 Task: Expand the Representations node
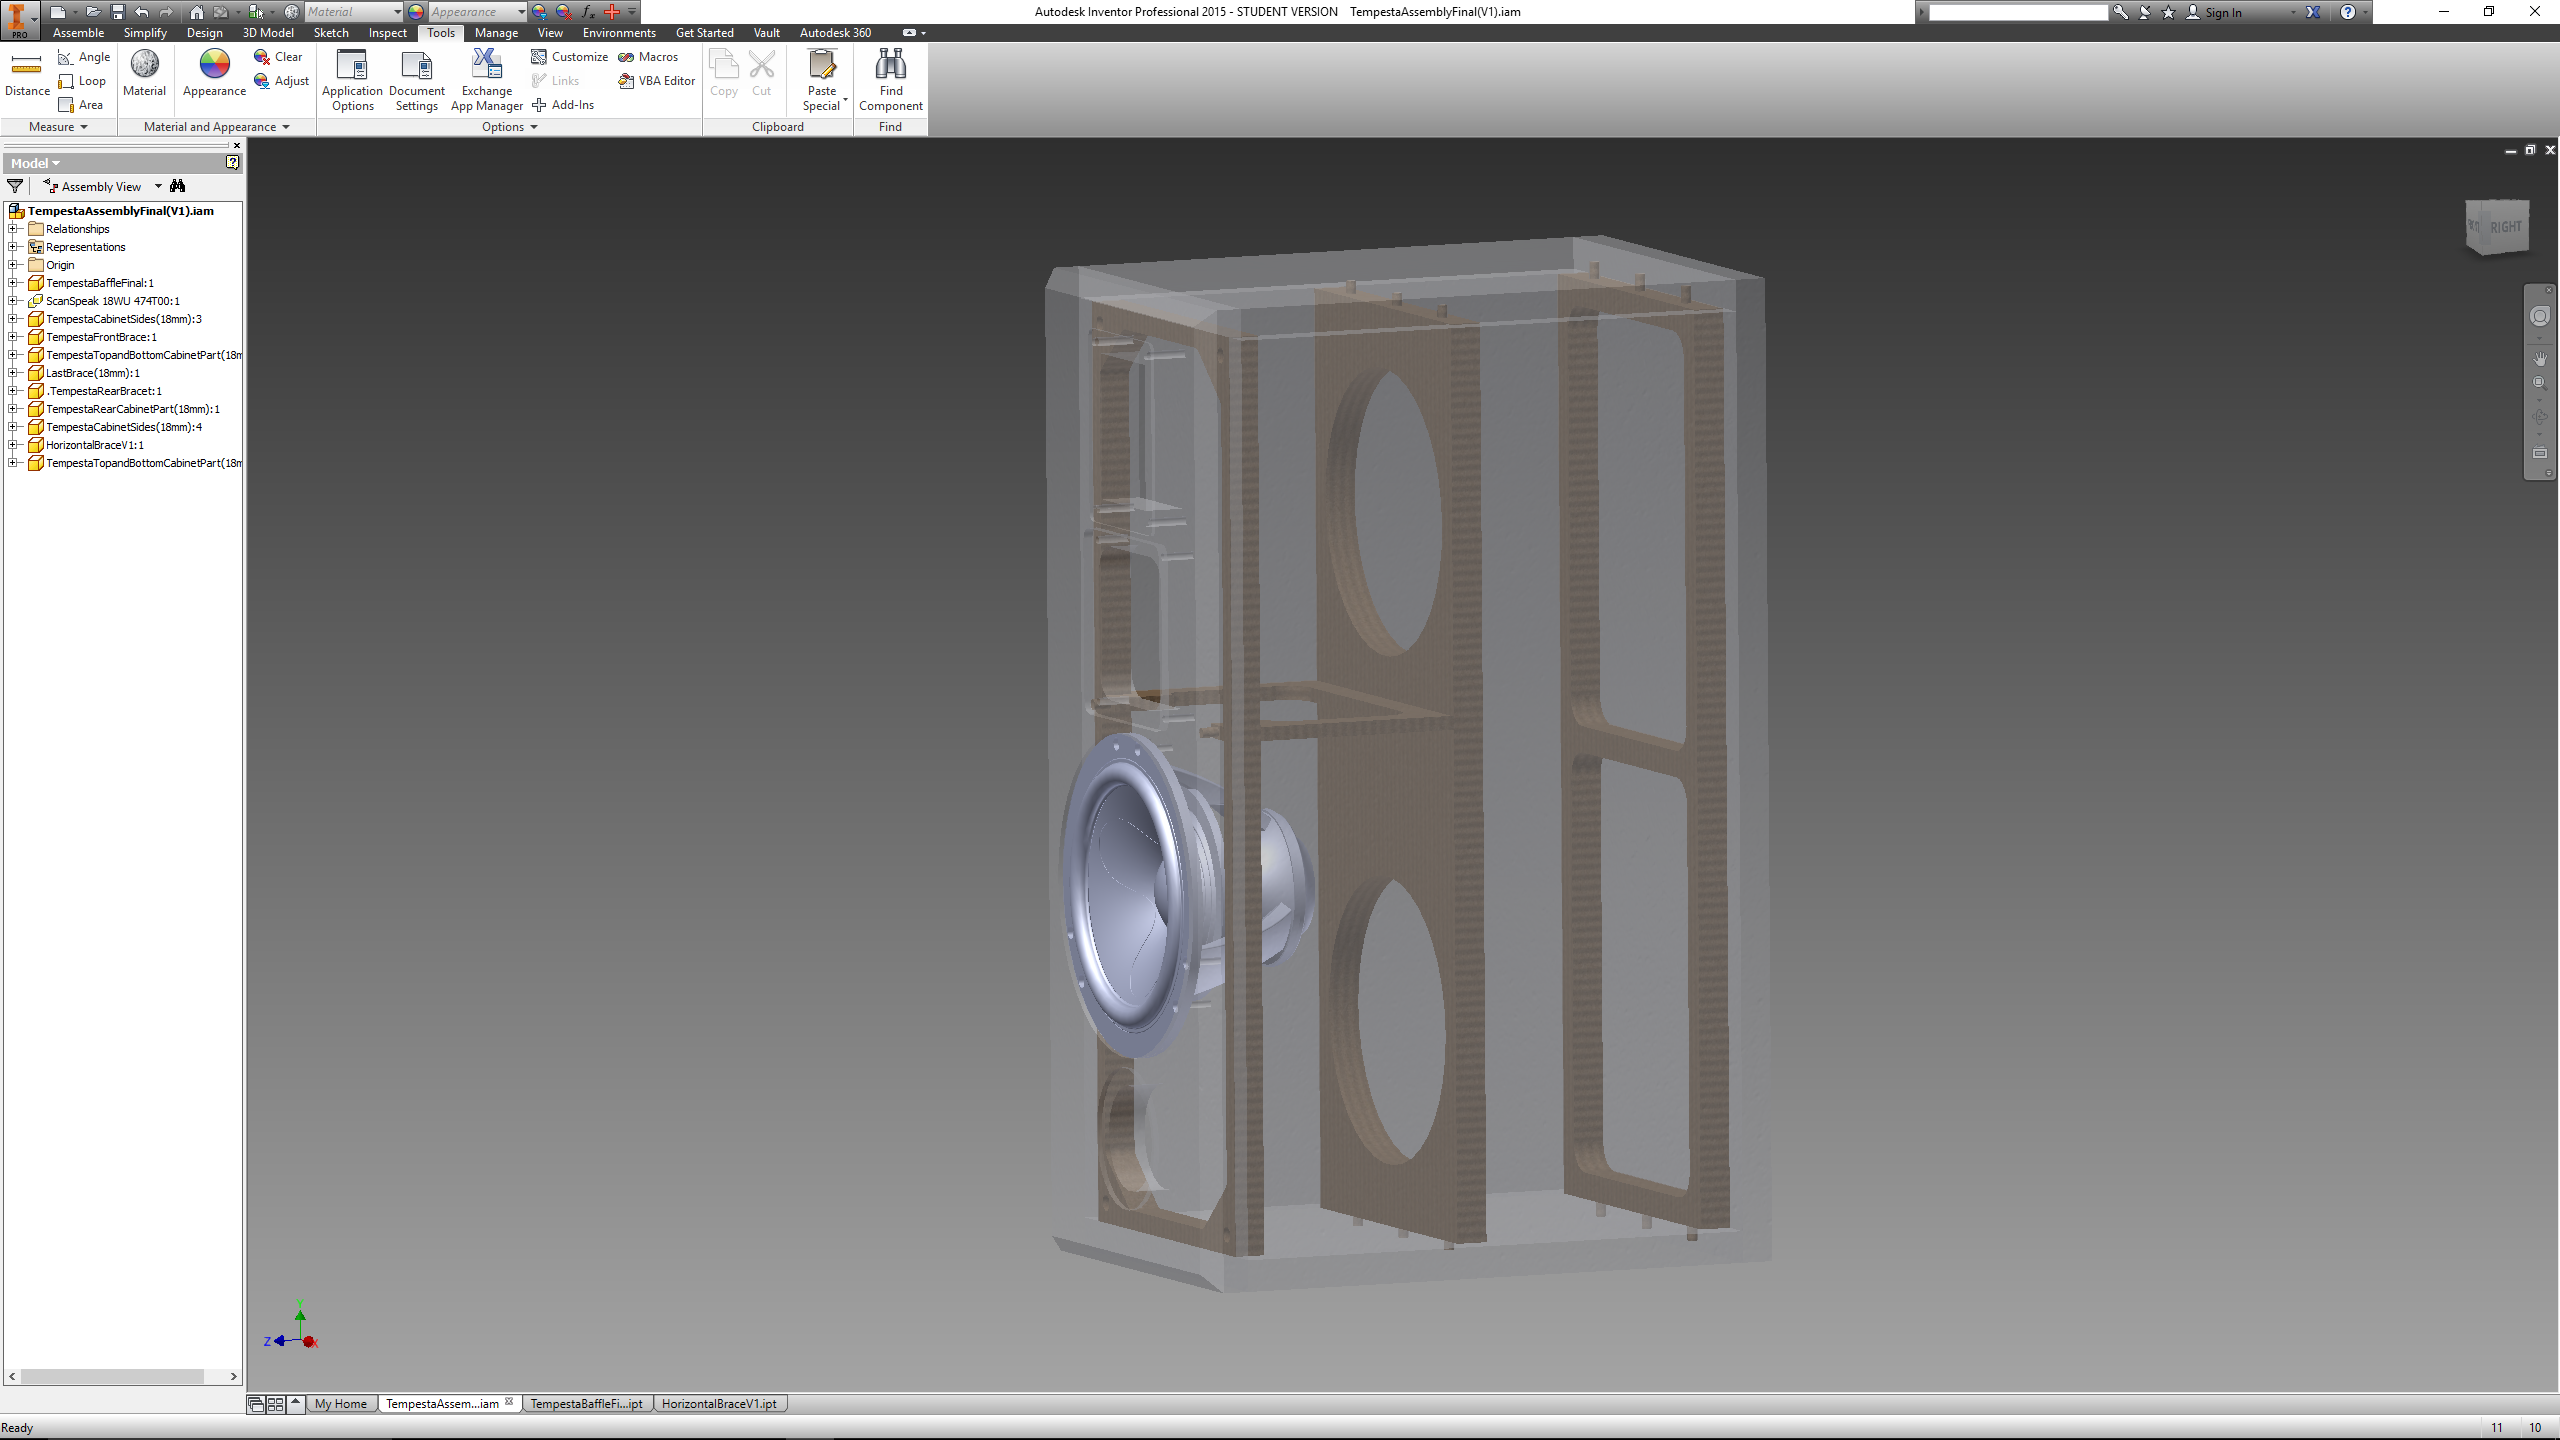click(14, 246)
